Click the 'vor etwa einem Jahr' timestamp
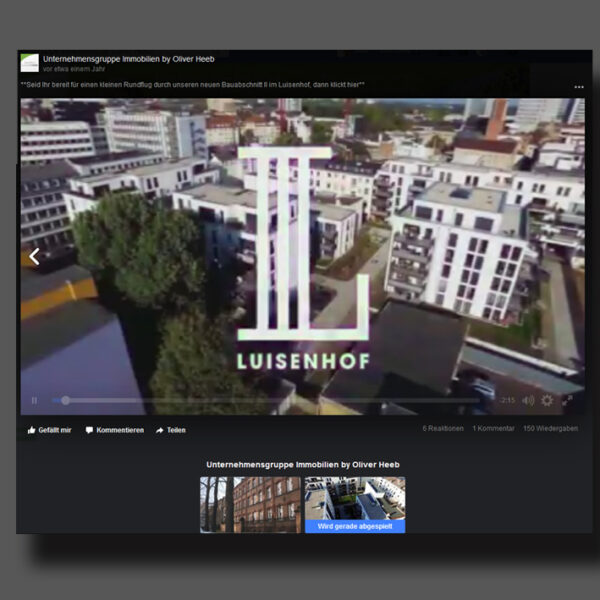600x600 pixels. 74,69
